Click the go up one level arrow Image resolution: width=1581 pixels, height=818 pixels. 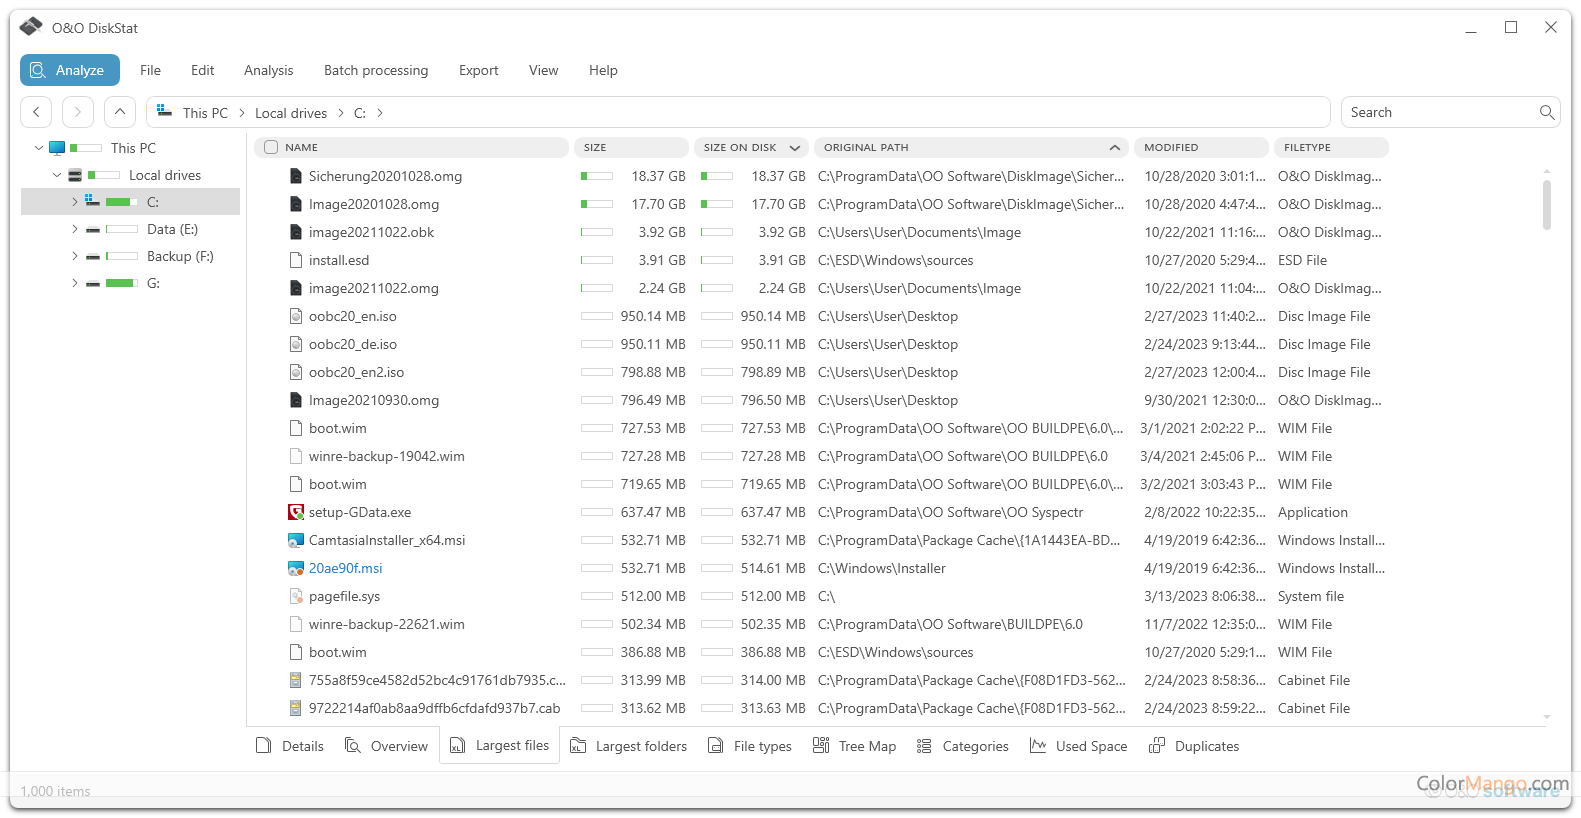[x=119, y=112]
